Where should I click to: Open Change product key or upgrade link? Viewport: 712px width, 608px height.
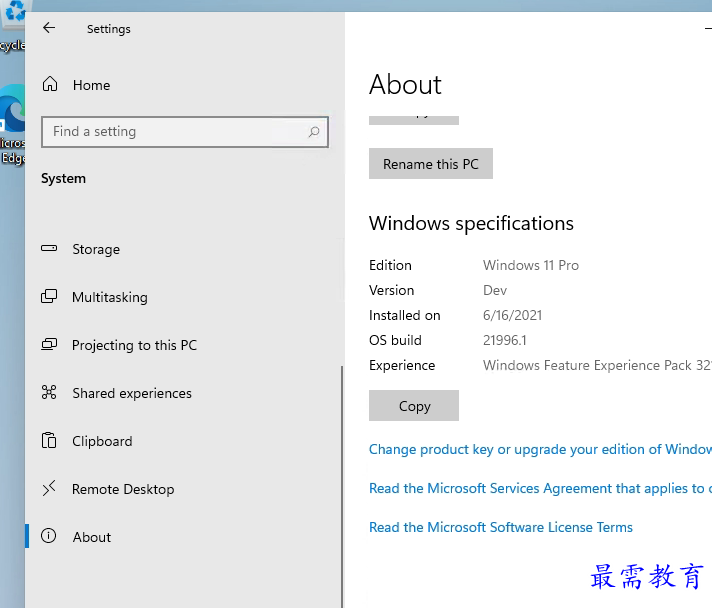point(539,450)
